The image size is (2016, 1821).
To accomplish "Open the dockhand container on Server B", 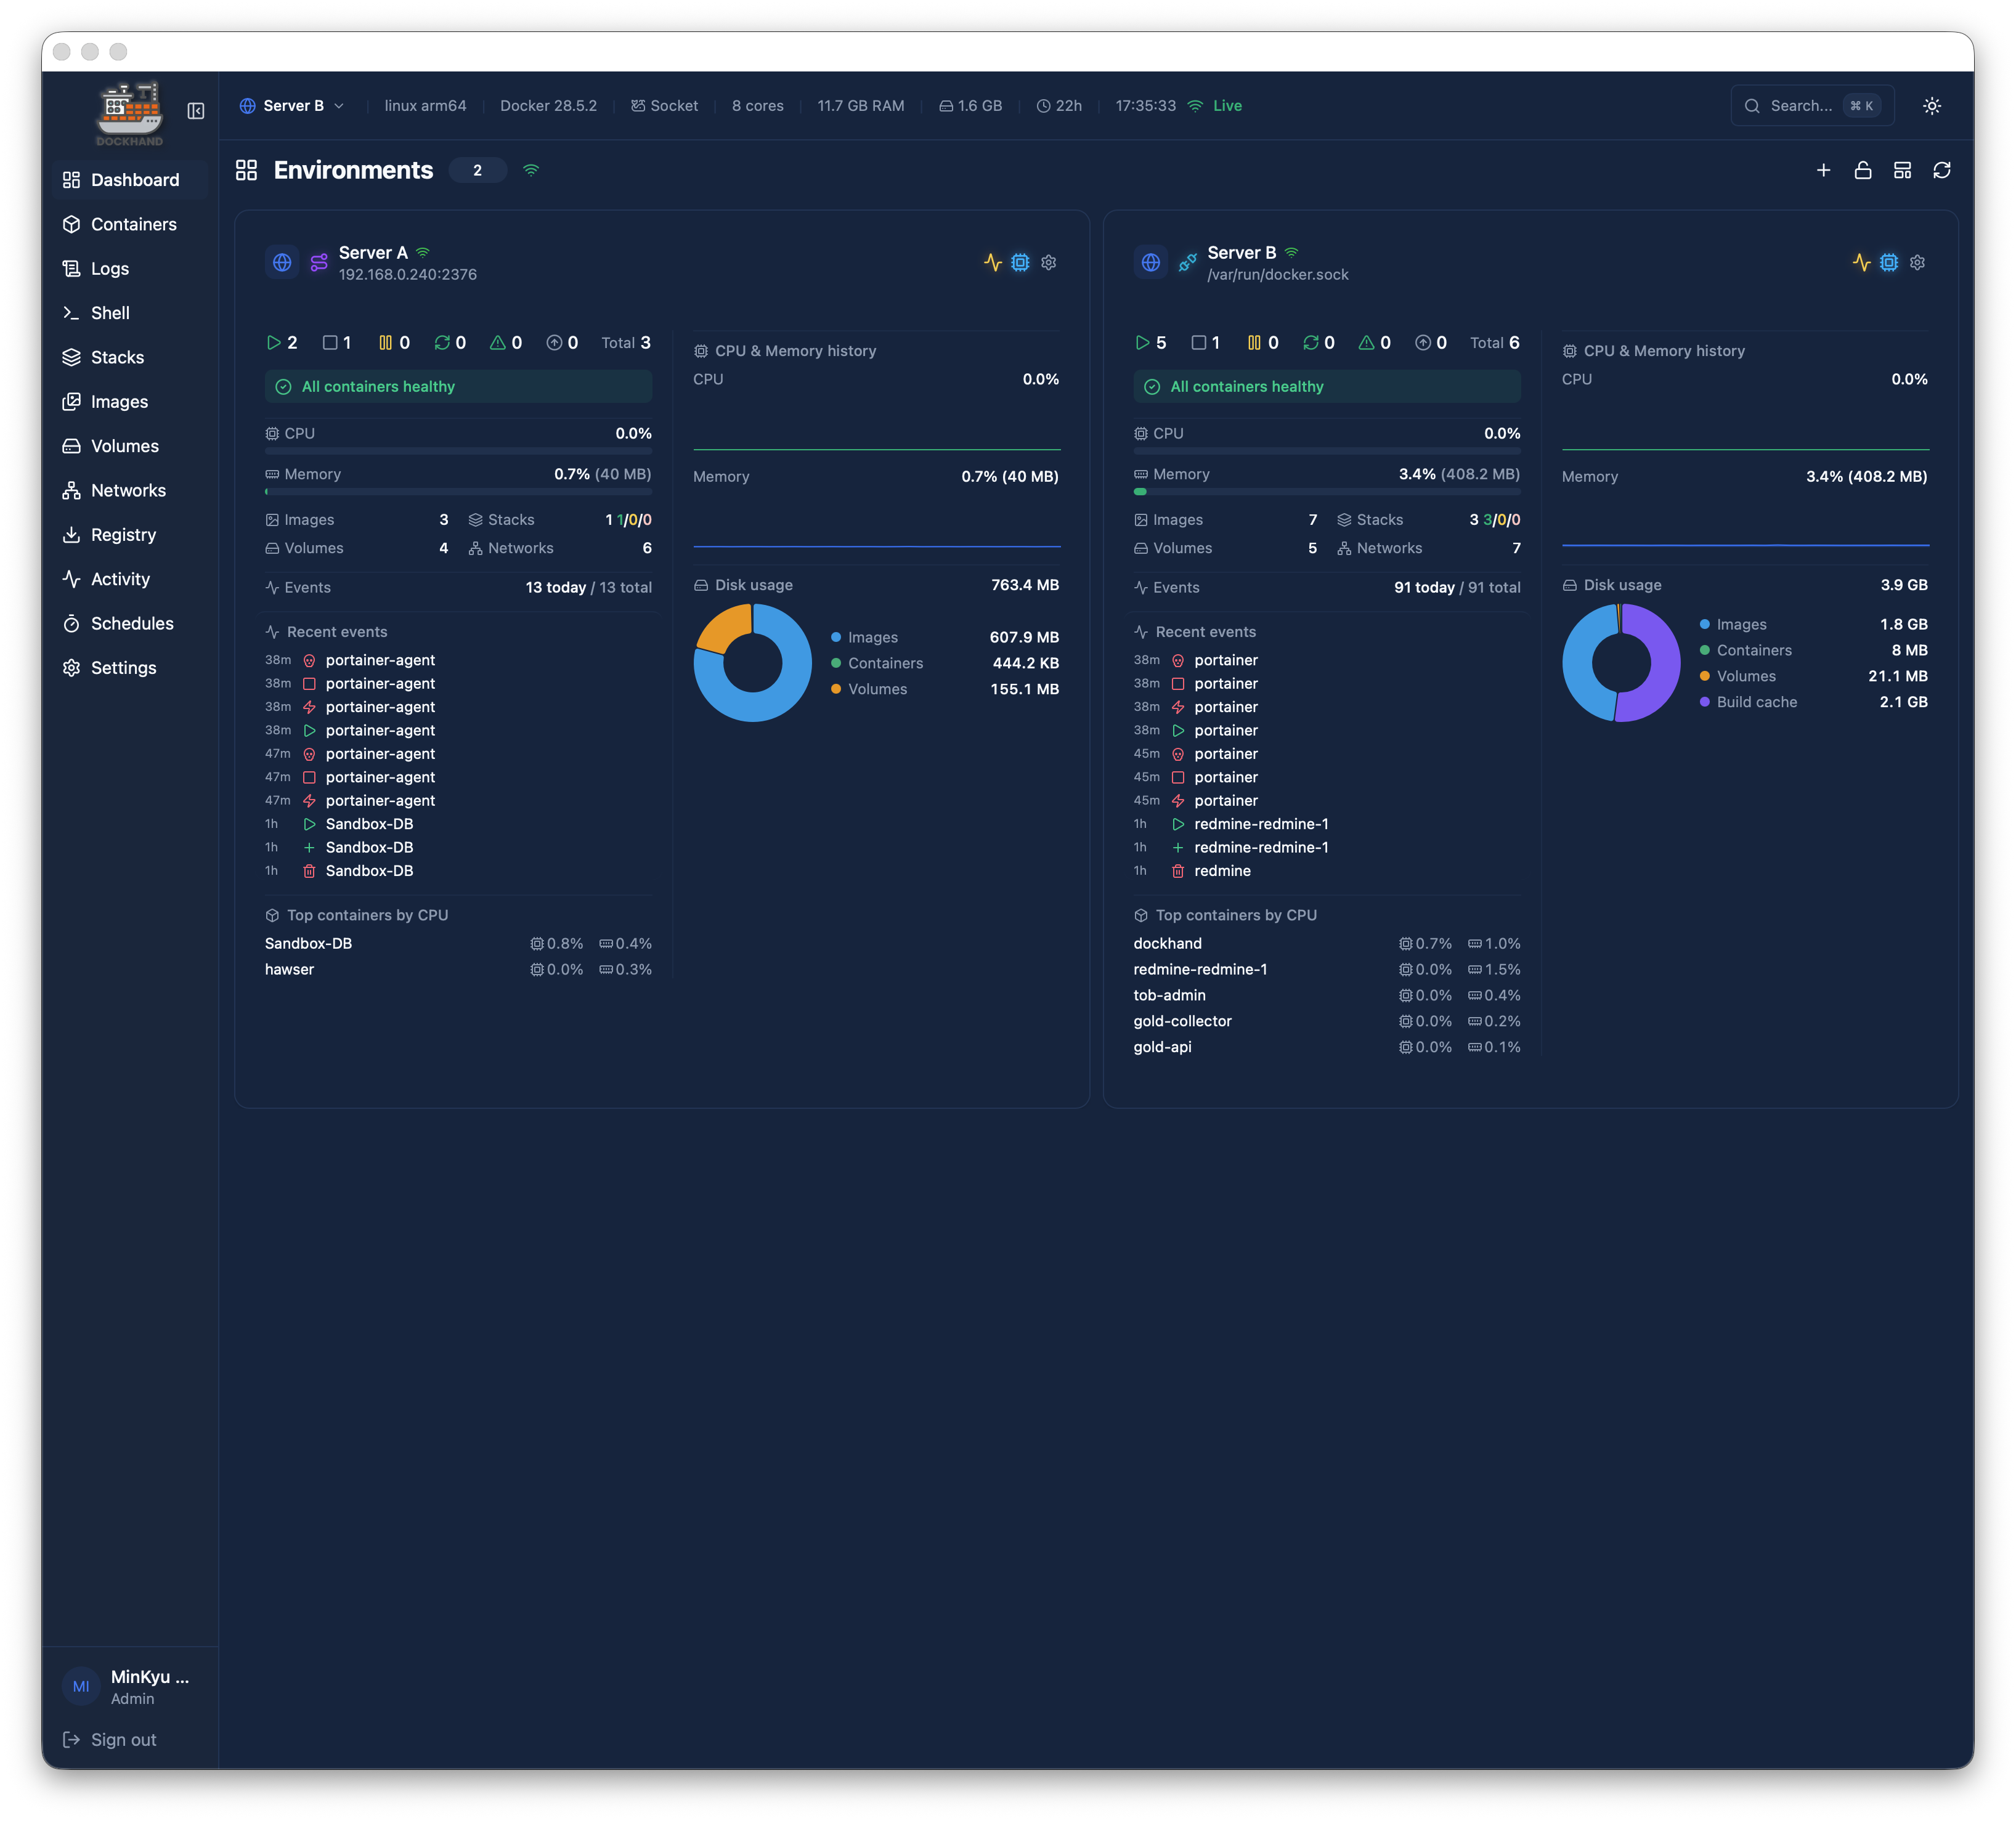I will [1167, 943].
